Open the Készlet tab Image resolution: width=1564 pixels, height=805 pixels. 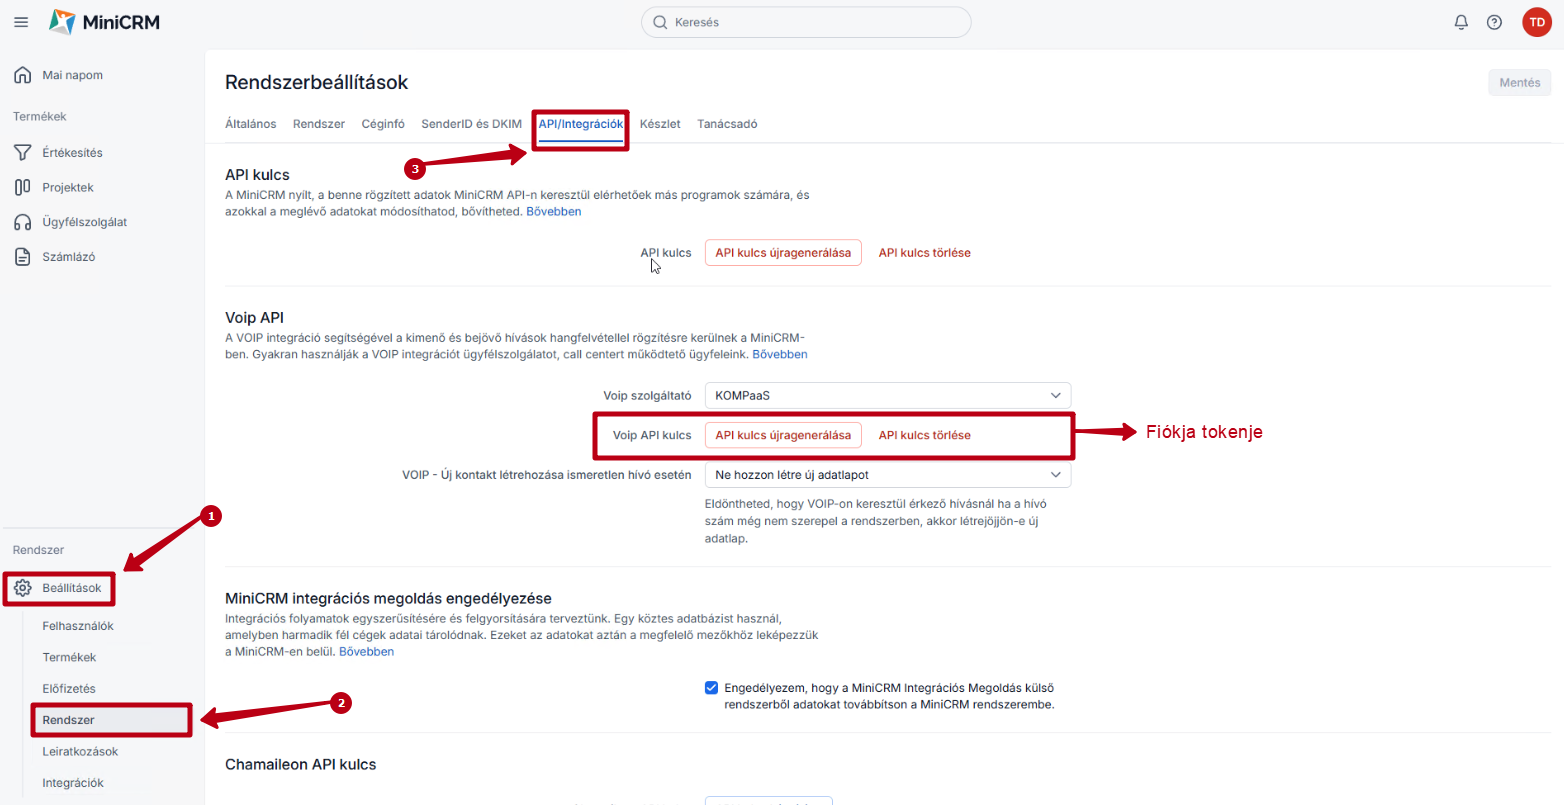660,124
